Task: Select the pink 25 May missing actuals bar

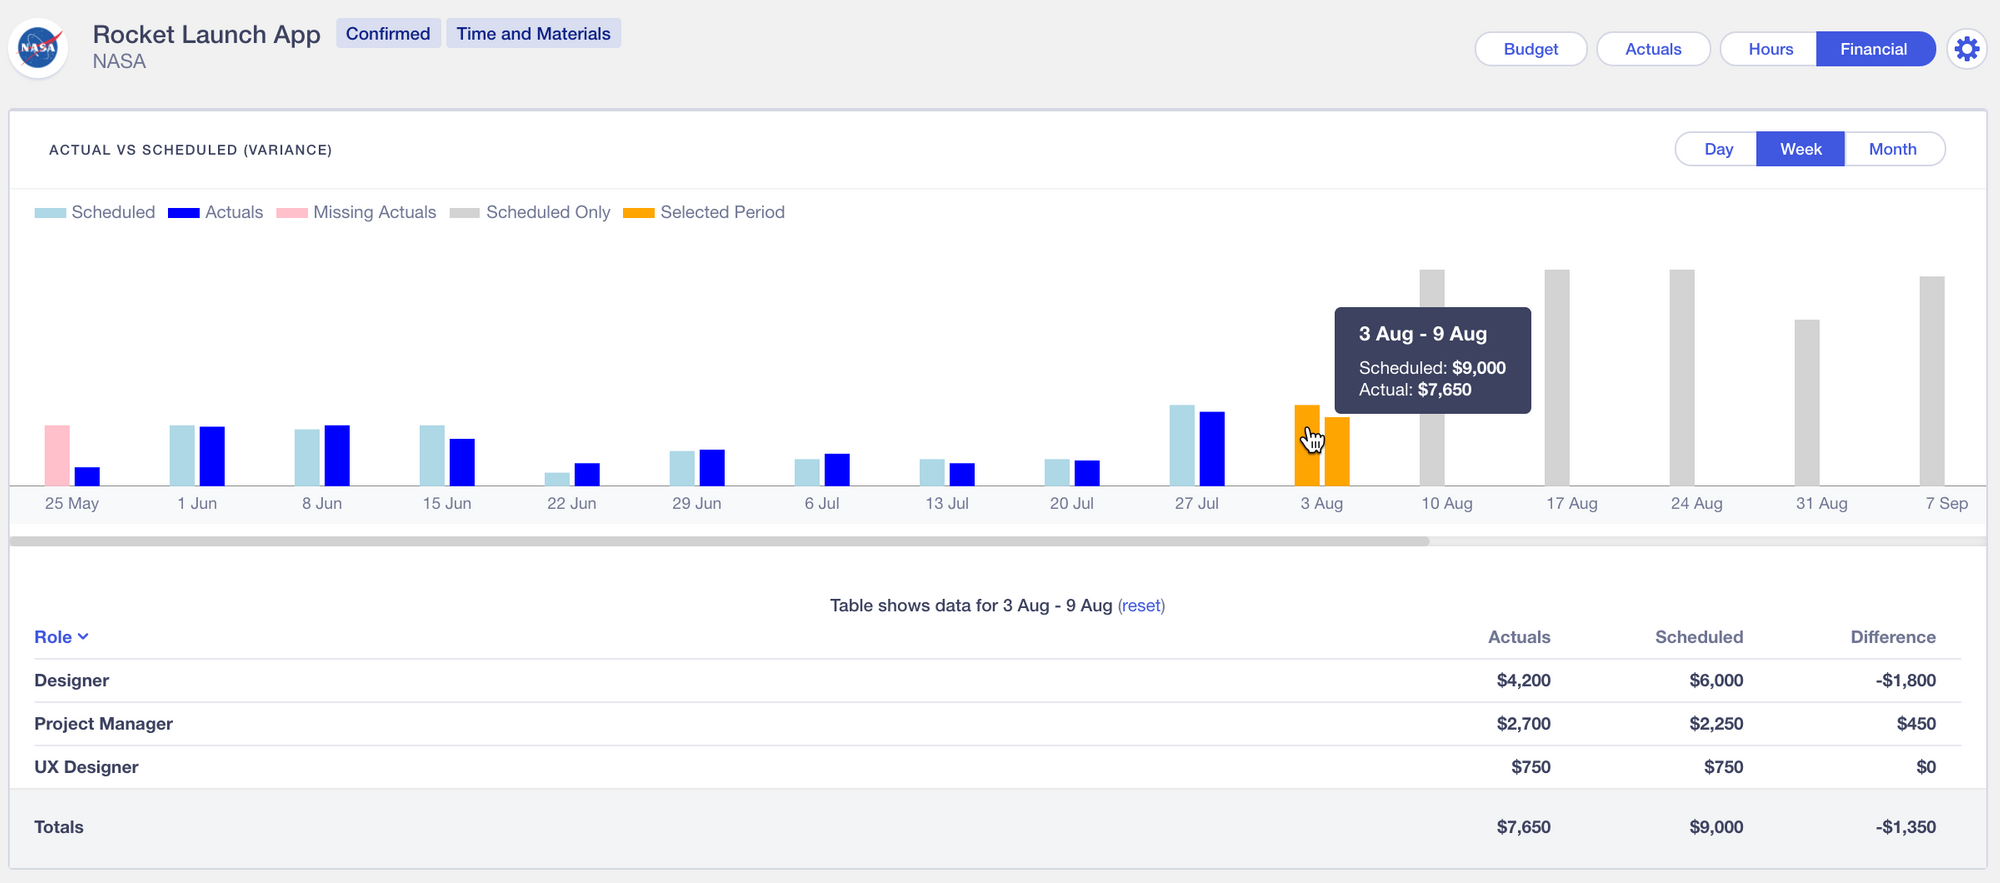Action: pos(57,455)
